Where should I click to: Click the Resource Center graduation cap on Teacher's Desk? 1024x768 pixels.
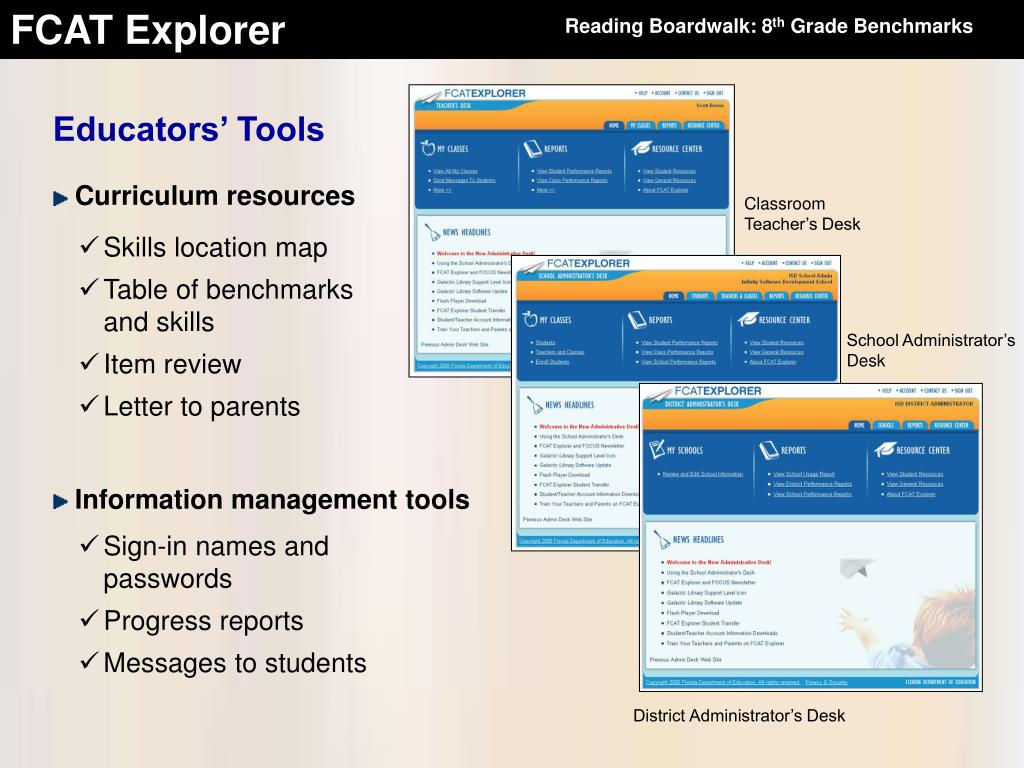[640, 148]
